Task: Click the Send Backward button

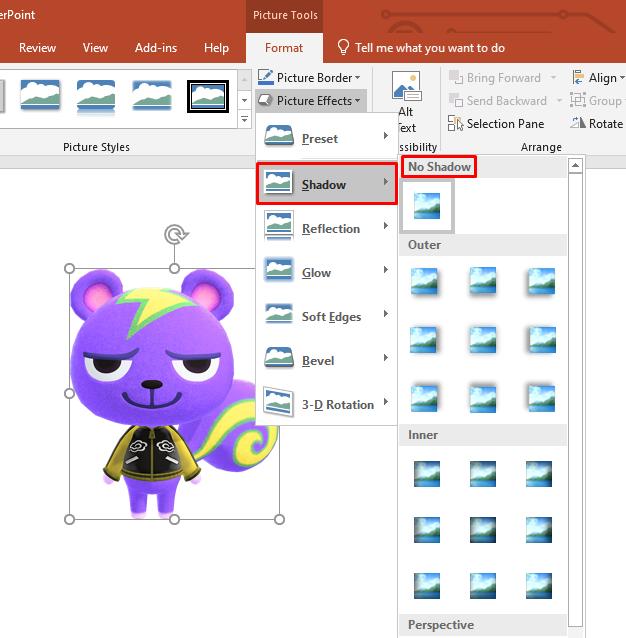Action: pyautogui.click(x=498, y=101)
